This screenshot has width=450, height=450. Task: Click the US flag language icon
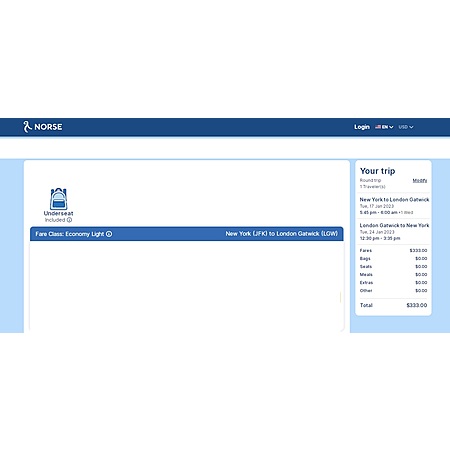378,127
